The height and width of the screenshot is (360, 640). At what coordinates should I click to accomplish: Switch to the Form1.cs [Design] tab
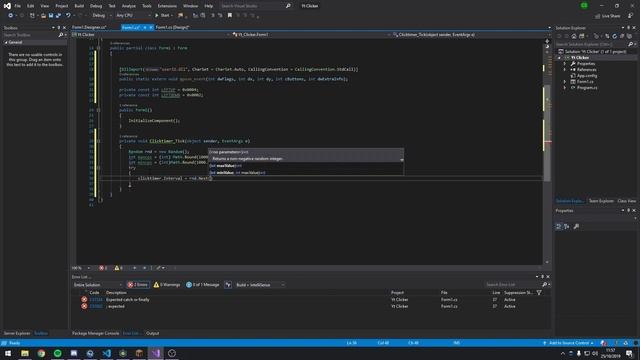[172, 27]
